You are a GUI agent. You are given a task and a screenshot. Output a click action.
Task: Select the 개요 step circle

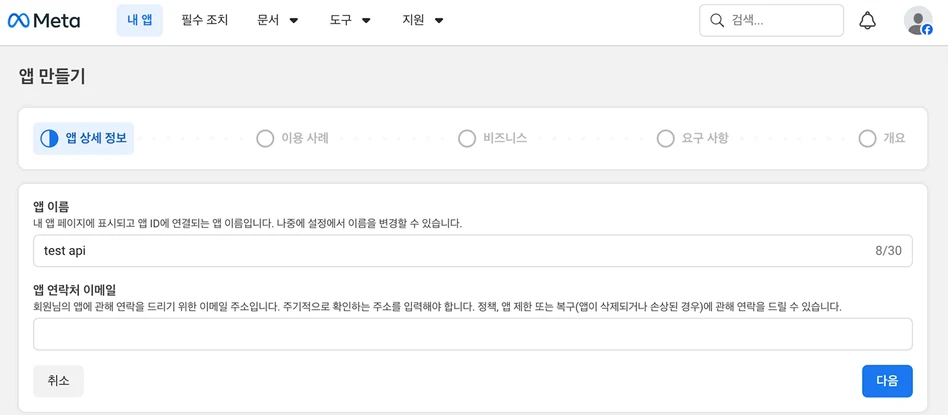tap(867, 139)
